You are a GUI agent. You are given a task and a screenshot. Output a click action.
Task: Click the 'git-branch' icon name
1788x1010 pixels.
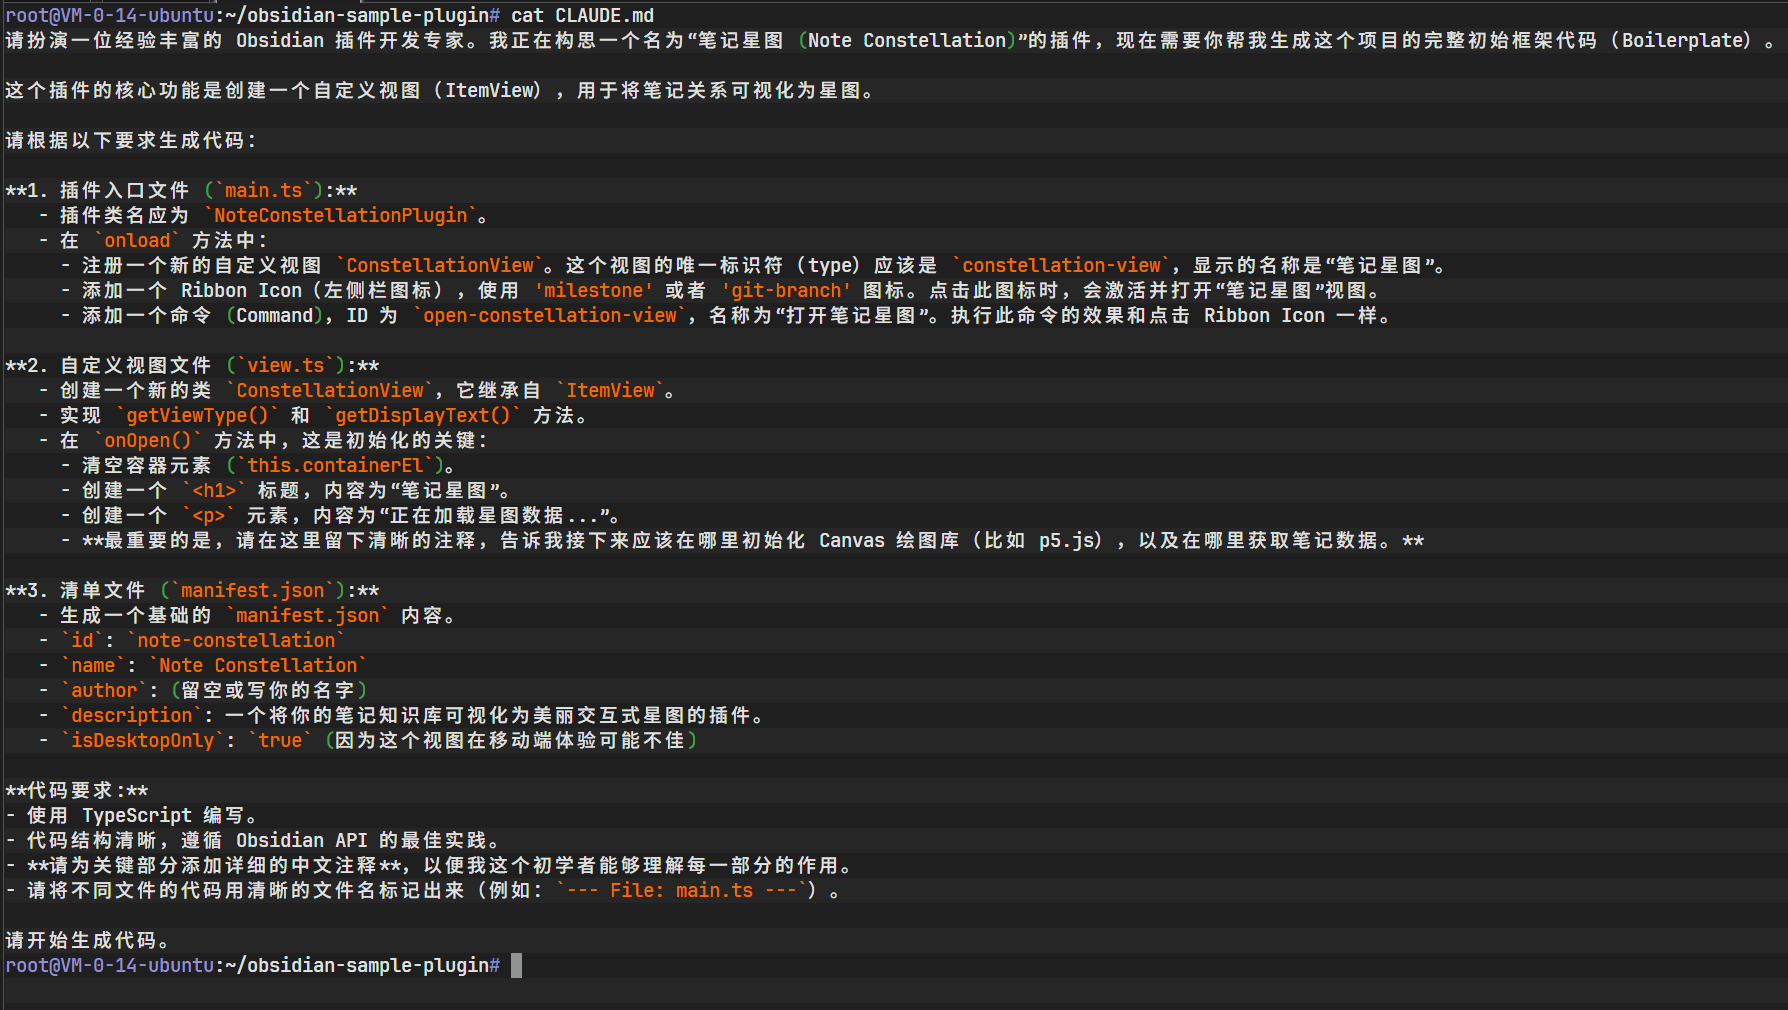[786, 290]
